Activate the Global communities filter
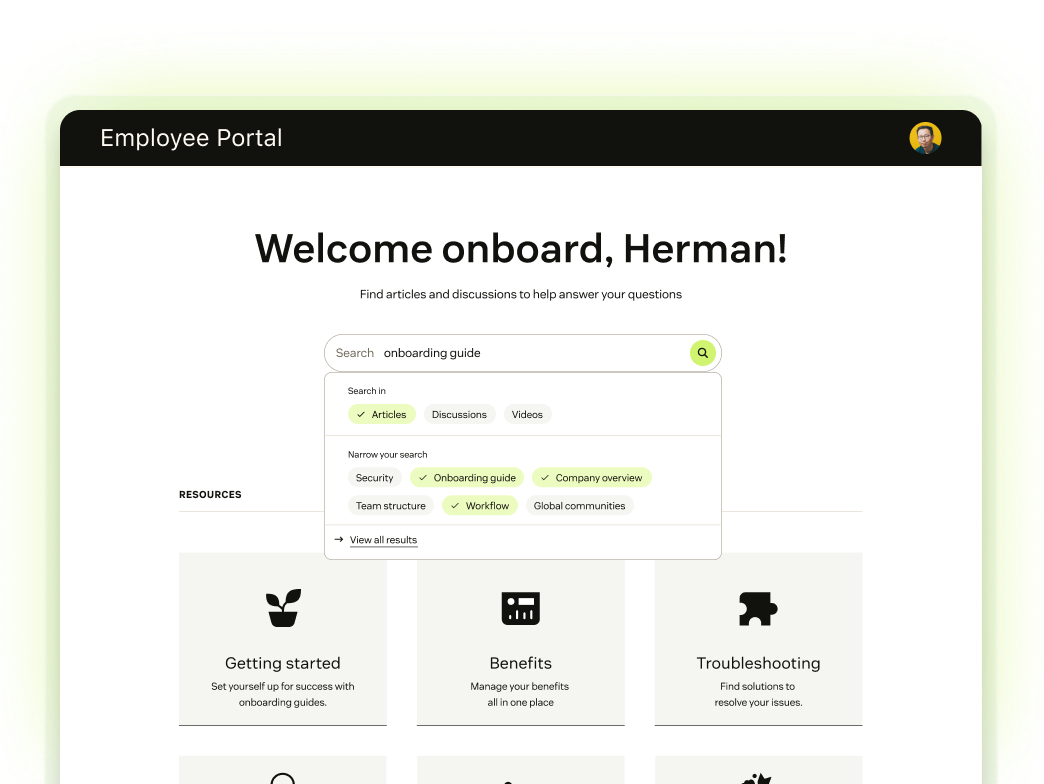 pyautogui.click(x=579, y=505)
